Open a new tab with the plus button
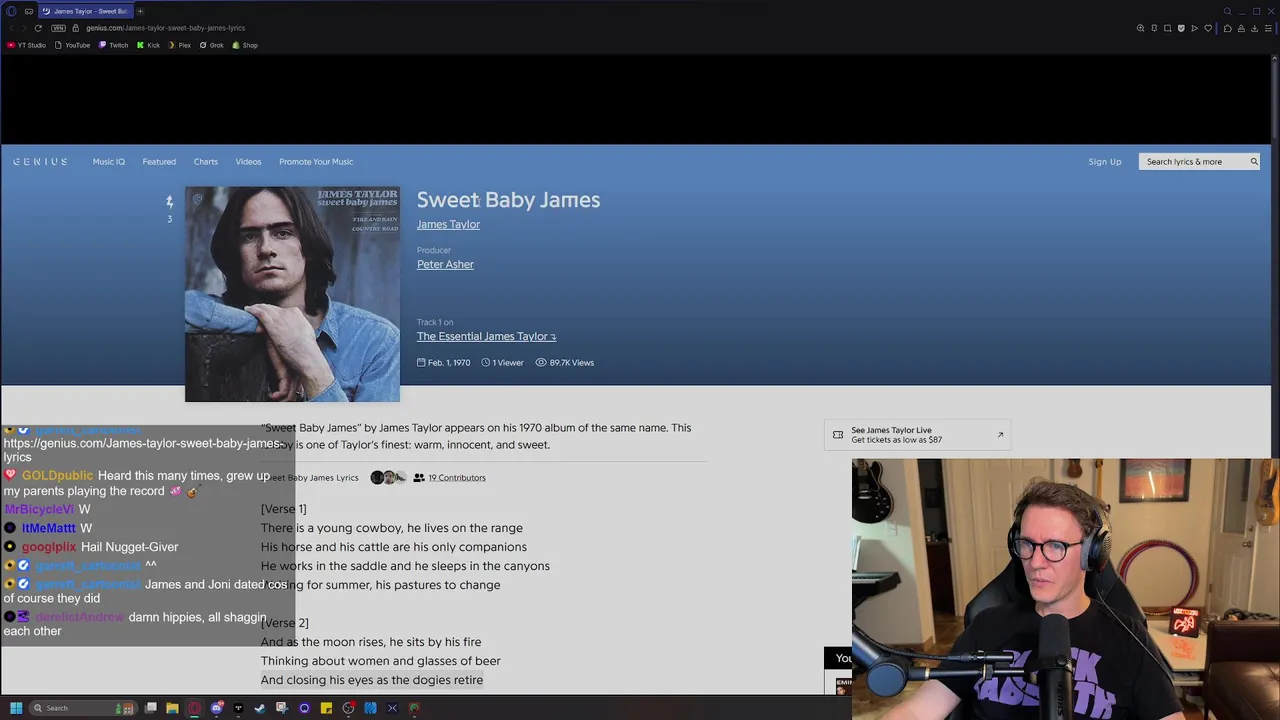Viewport: 1280px width, 720px height. pyautogui.click(x=140, y=11)
